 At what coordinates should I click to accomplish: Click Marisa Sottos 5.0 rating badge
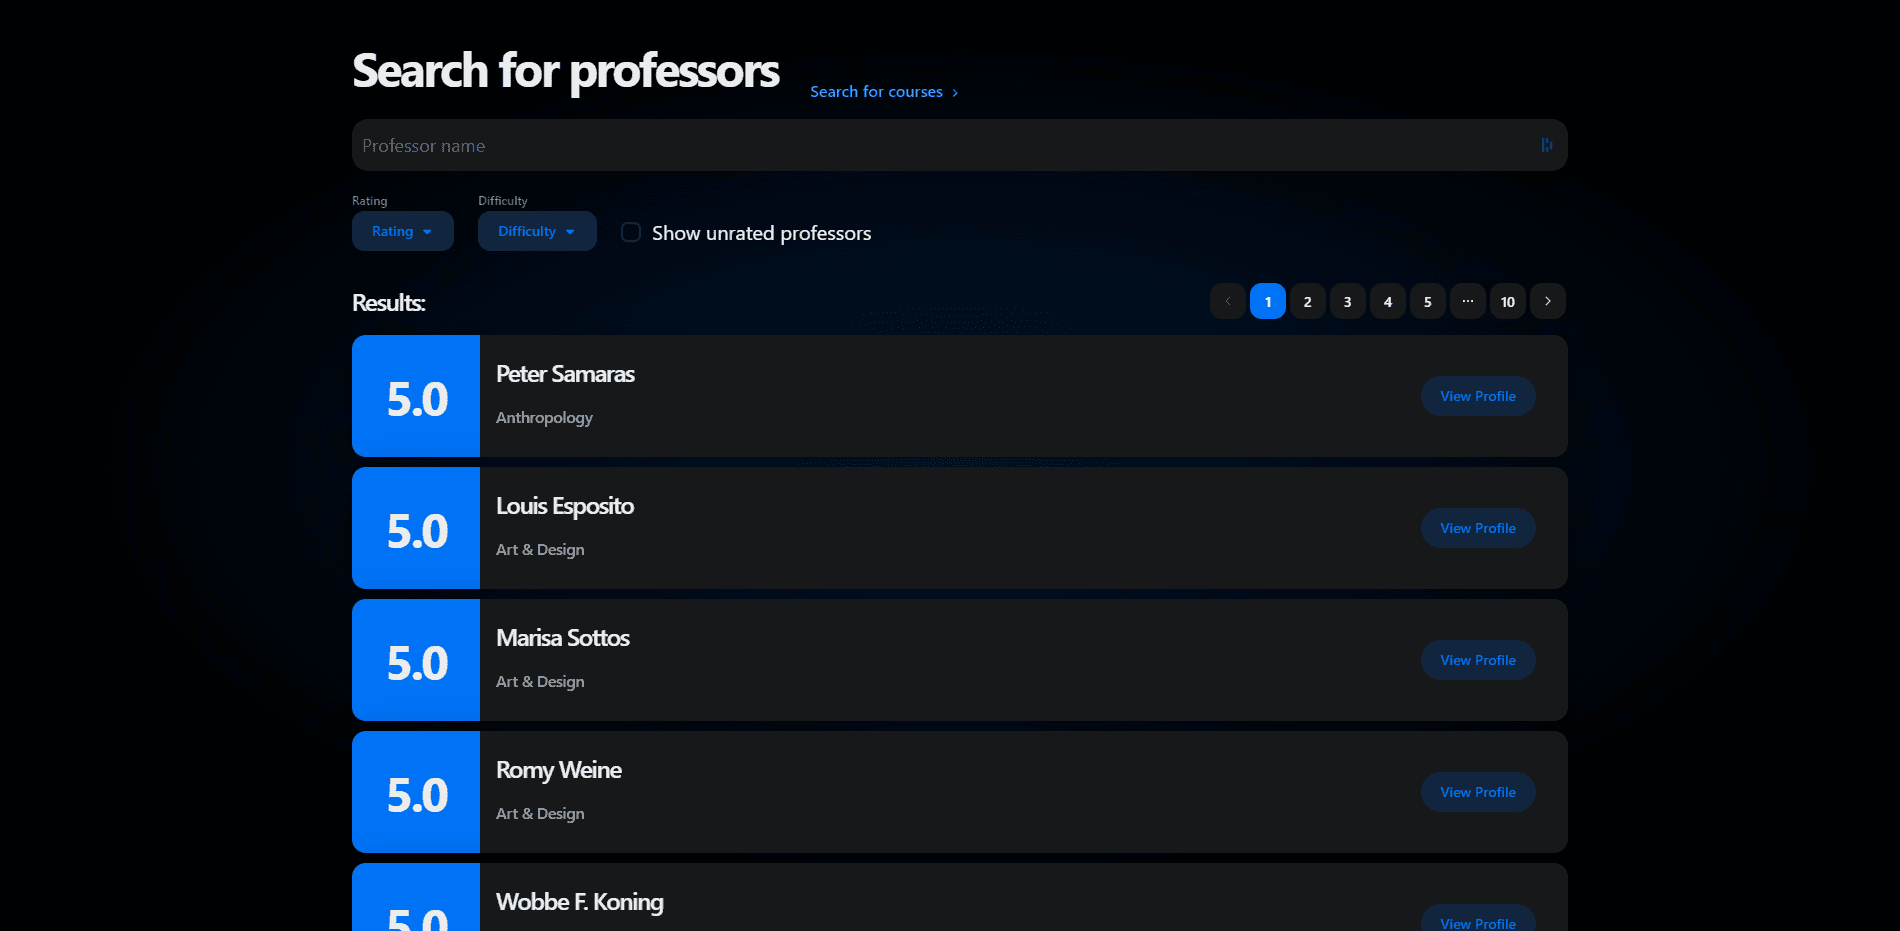(416, 661)
